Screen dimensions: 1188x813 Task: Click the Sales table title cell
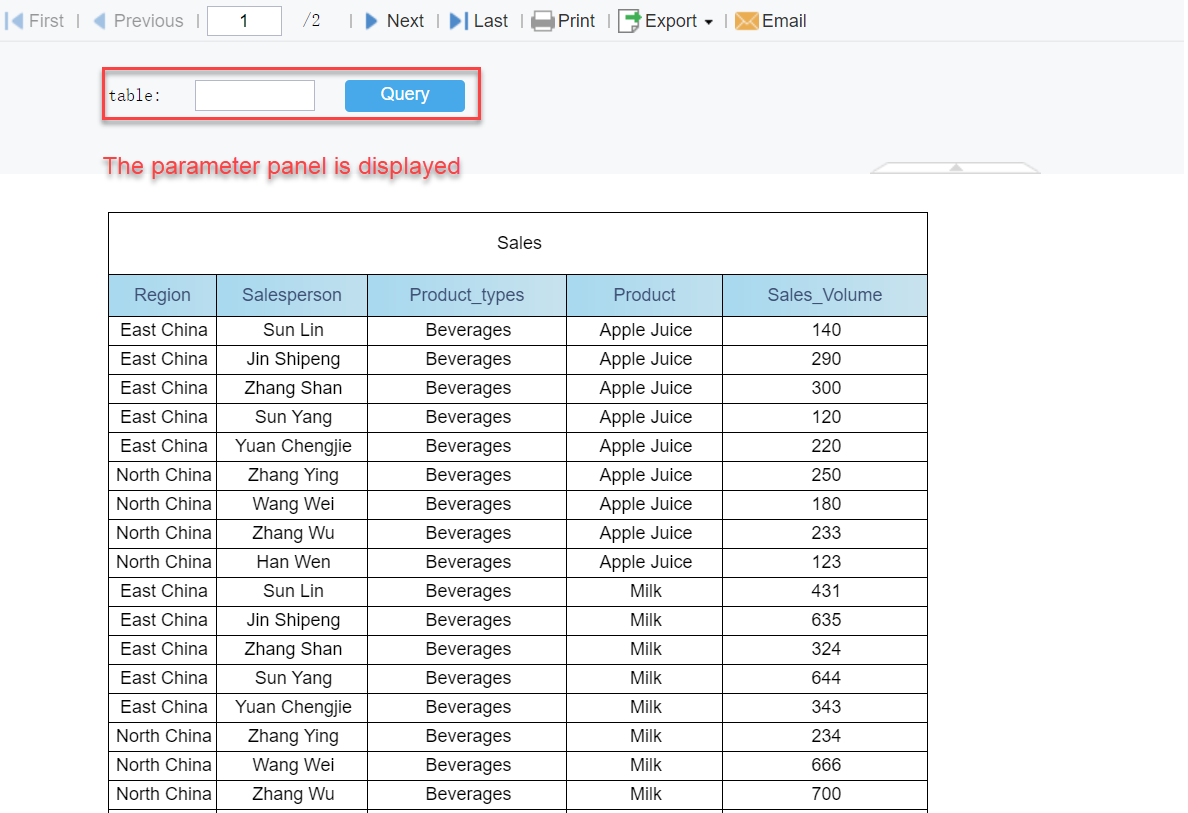pos(517,242)
